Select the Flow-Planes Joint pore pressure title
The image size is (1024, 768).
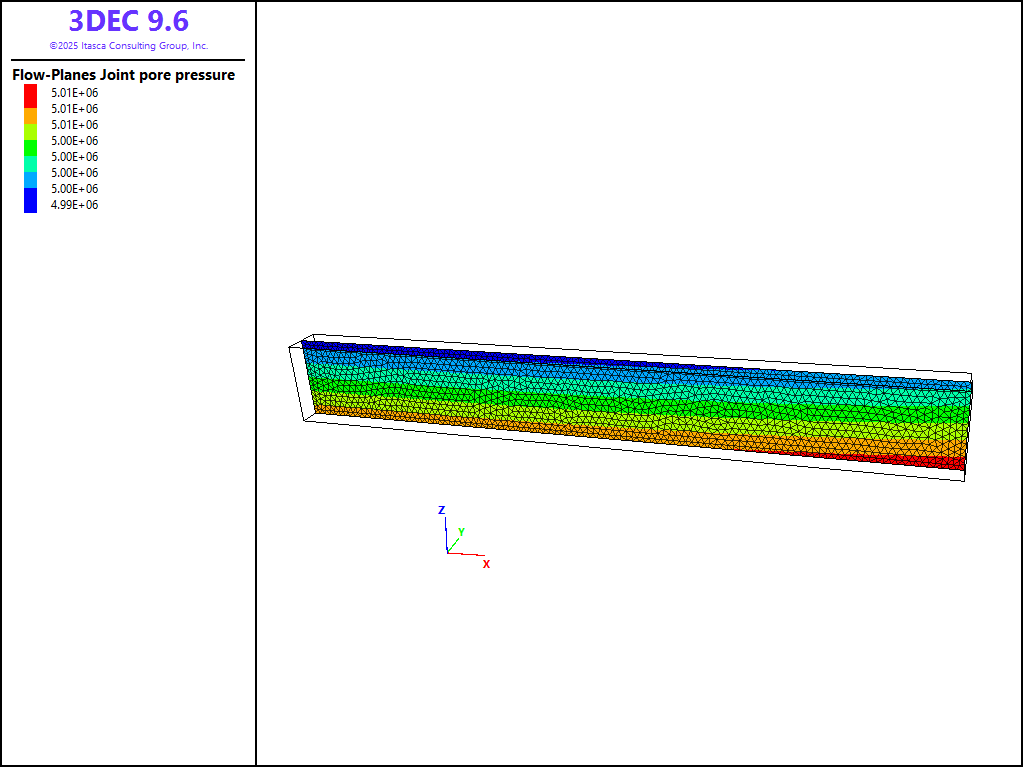click(x=123, y=75)
